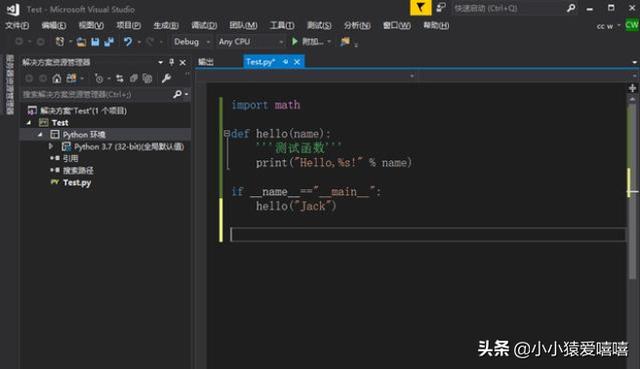
Task: Select the 搜索路径 tree item
Action: coord(78,170)
